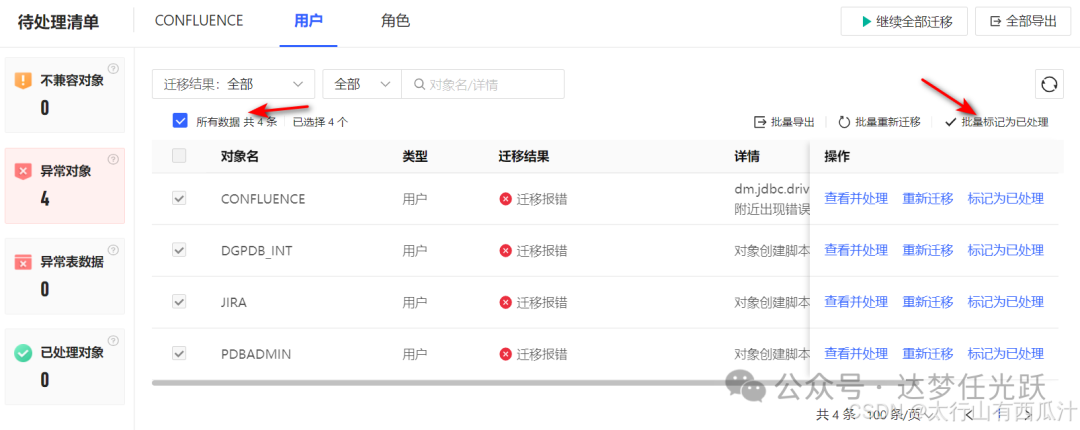Click the 详情 column header
The image size is (1080, 430).
click(747, 156)
